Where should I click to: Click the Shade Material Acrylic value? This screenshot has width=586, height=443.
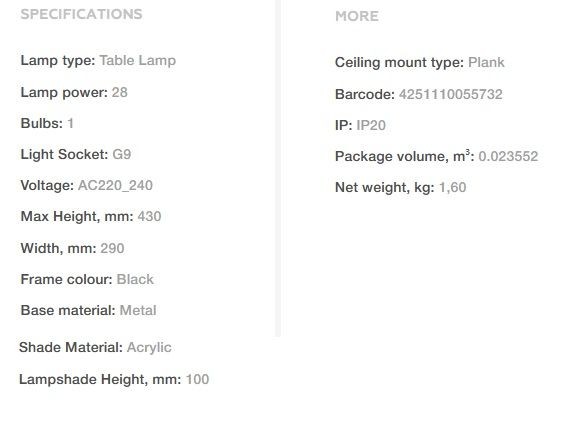[149, 348]
